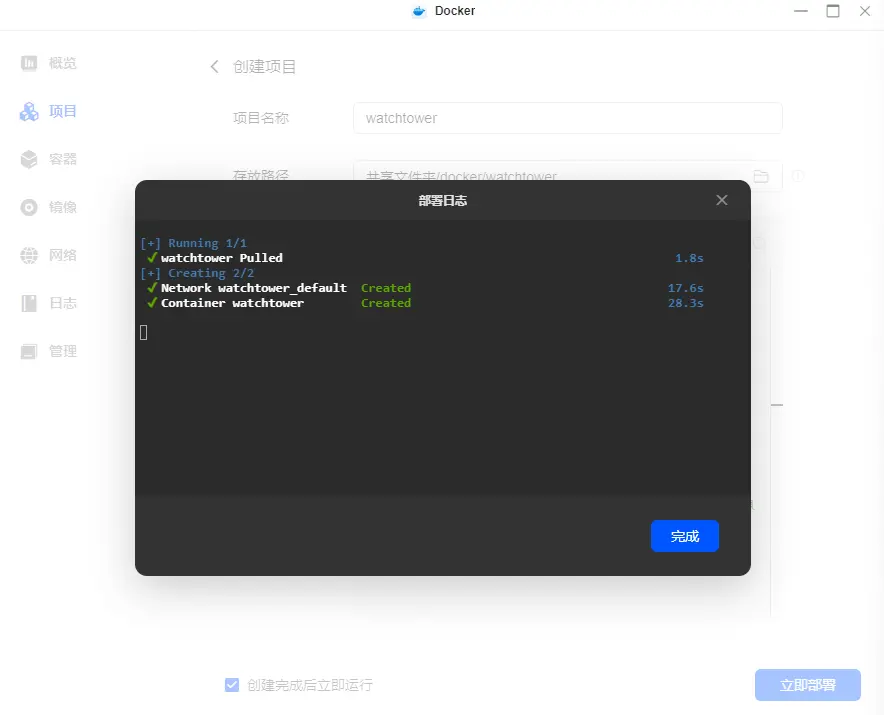884x715 pixels.
Task: Click the folder browse icon in path field
Action: (761, 176)
